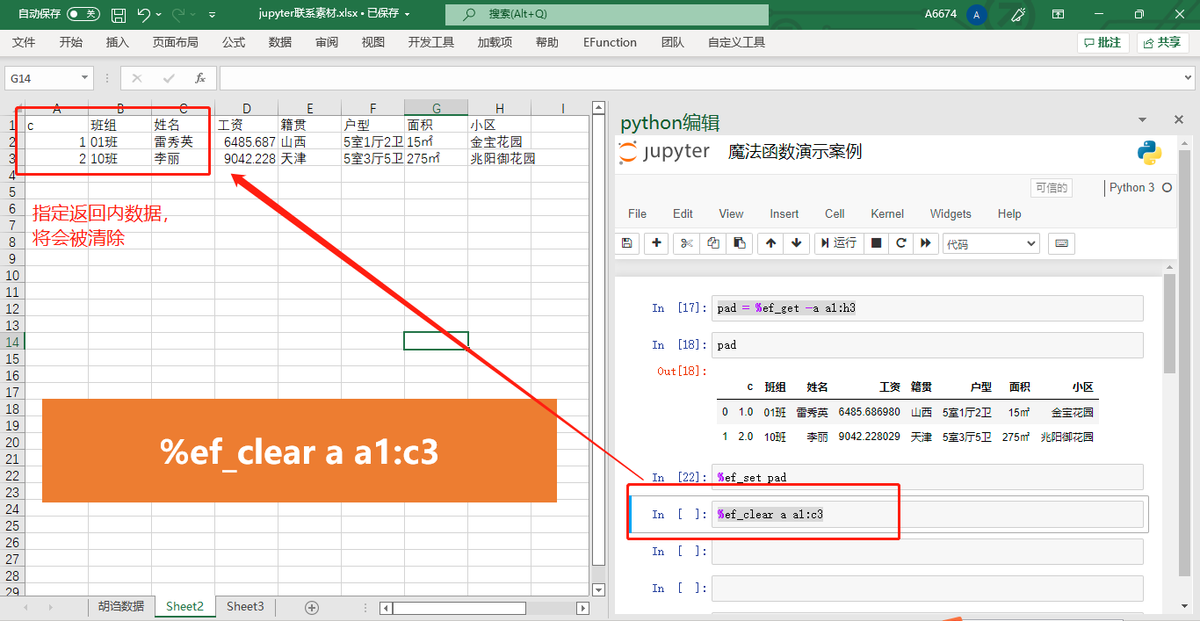Open the Jupyter Cell menu
1200x621 pixels.
(x=835, y=214)
